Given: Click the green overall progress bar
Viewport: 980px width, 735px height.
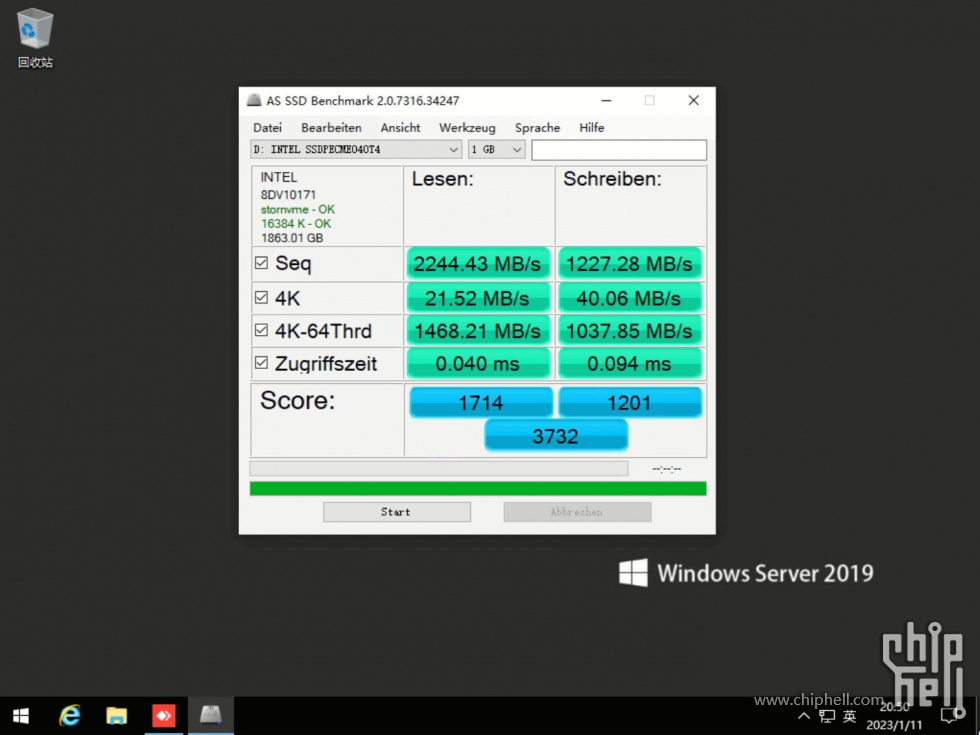Looking at the screenshot, I should [478, 488].
